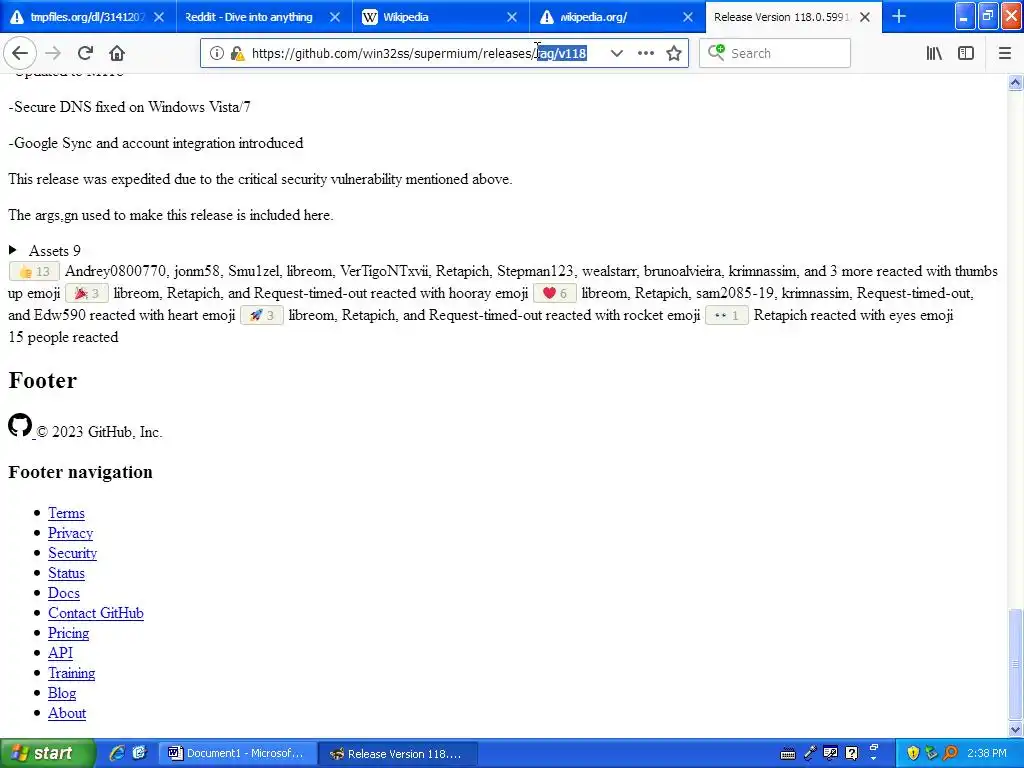Open the Pricing footer link
The image size is (1024, 768).
click(69, 633)
